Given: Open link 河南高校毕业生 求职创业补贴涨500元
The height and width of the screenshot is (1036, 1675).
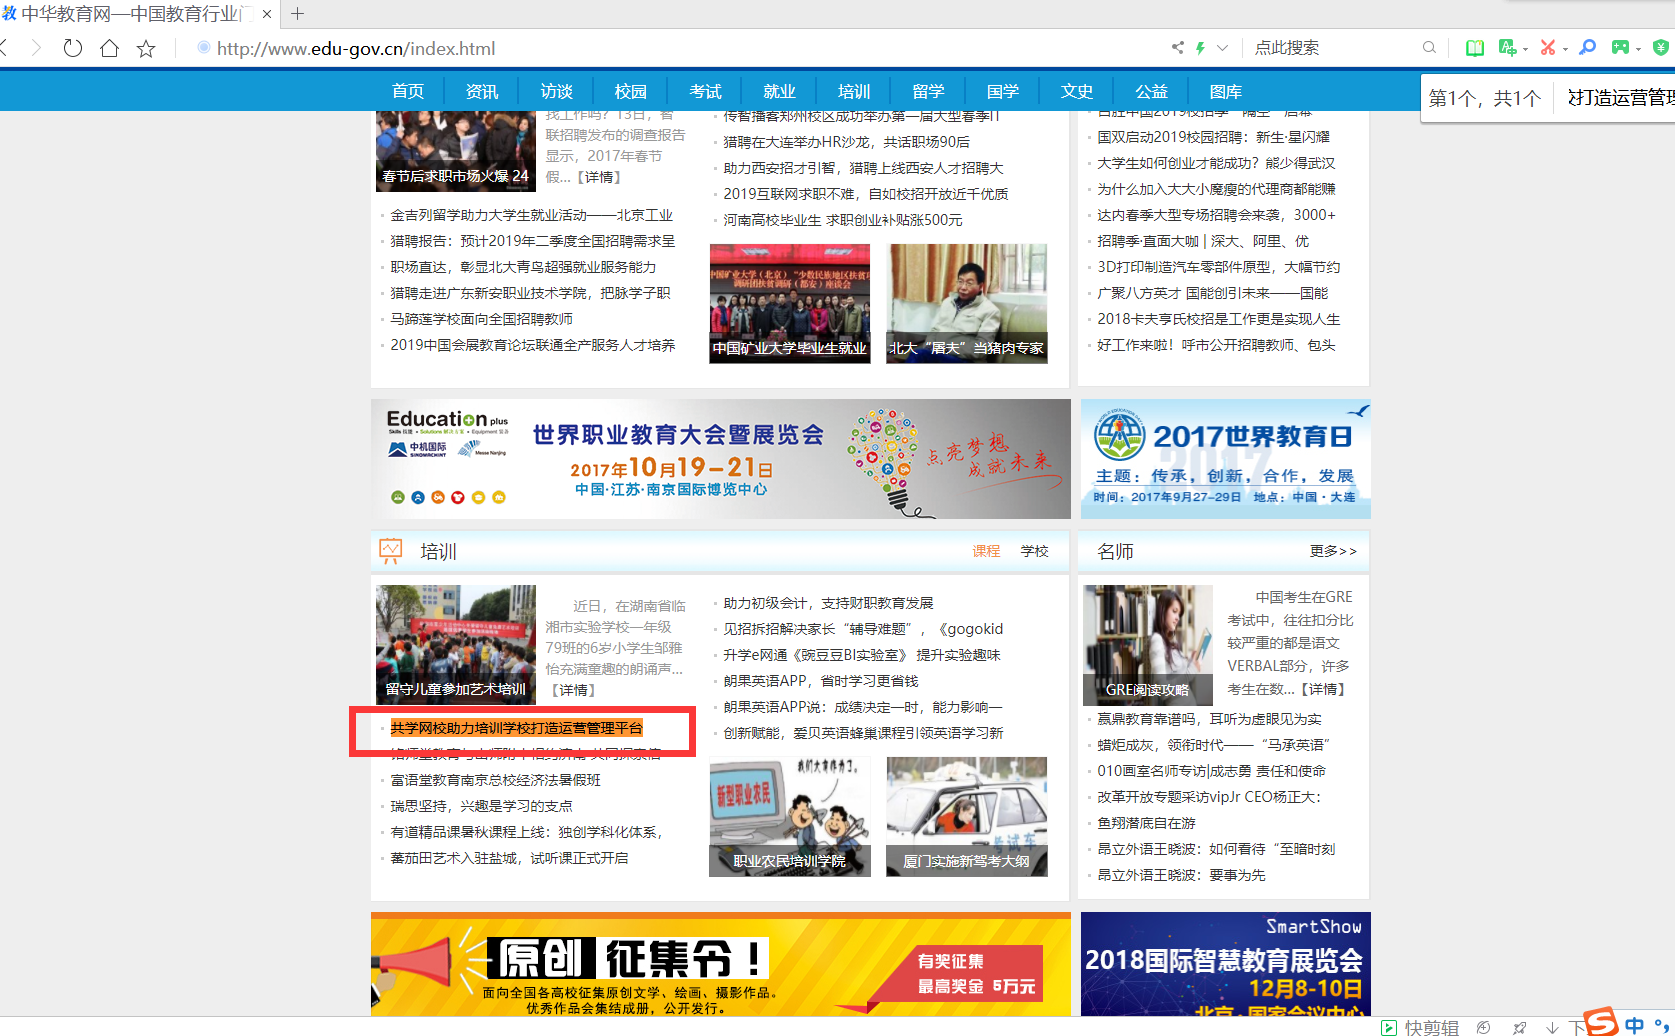Looking at the screenshot, I should tap(843, 220).
